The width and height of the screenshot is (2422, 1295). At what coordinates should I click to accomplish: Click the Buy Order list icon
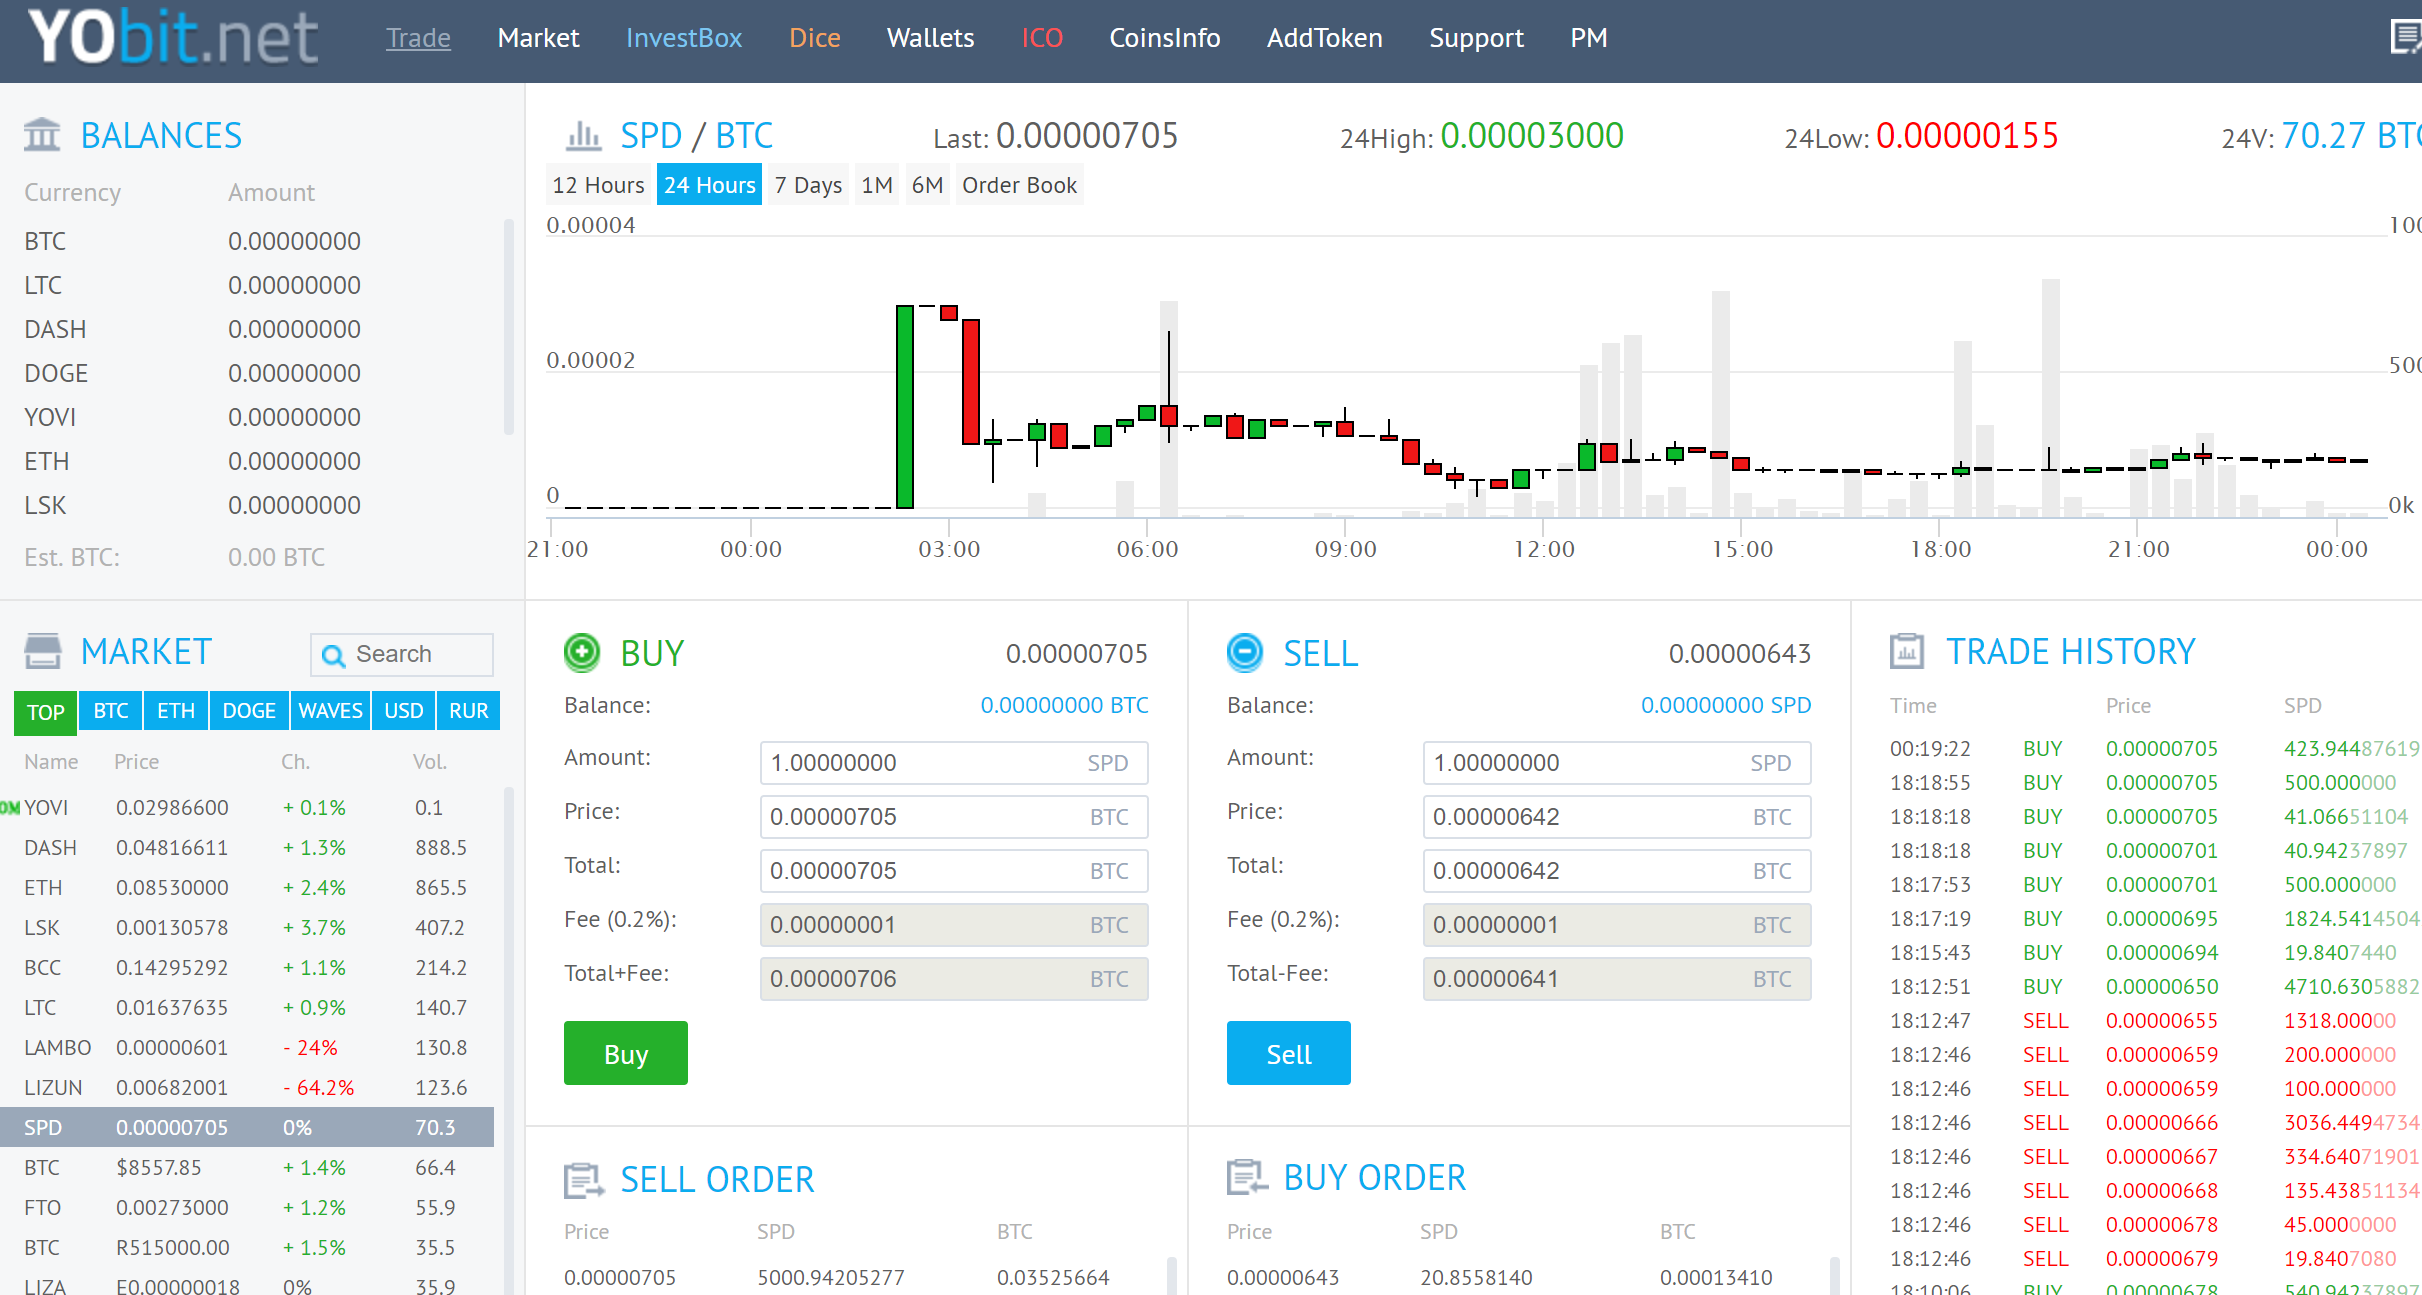pyautogui.click(x=1247, y=1178)
